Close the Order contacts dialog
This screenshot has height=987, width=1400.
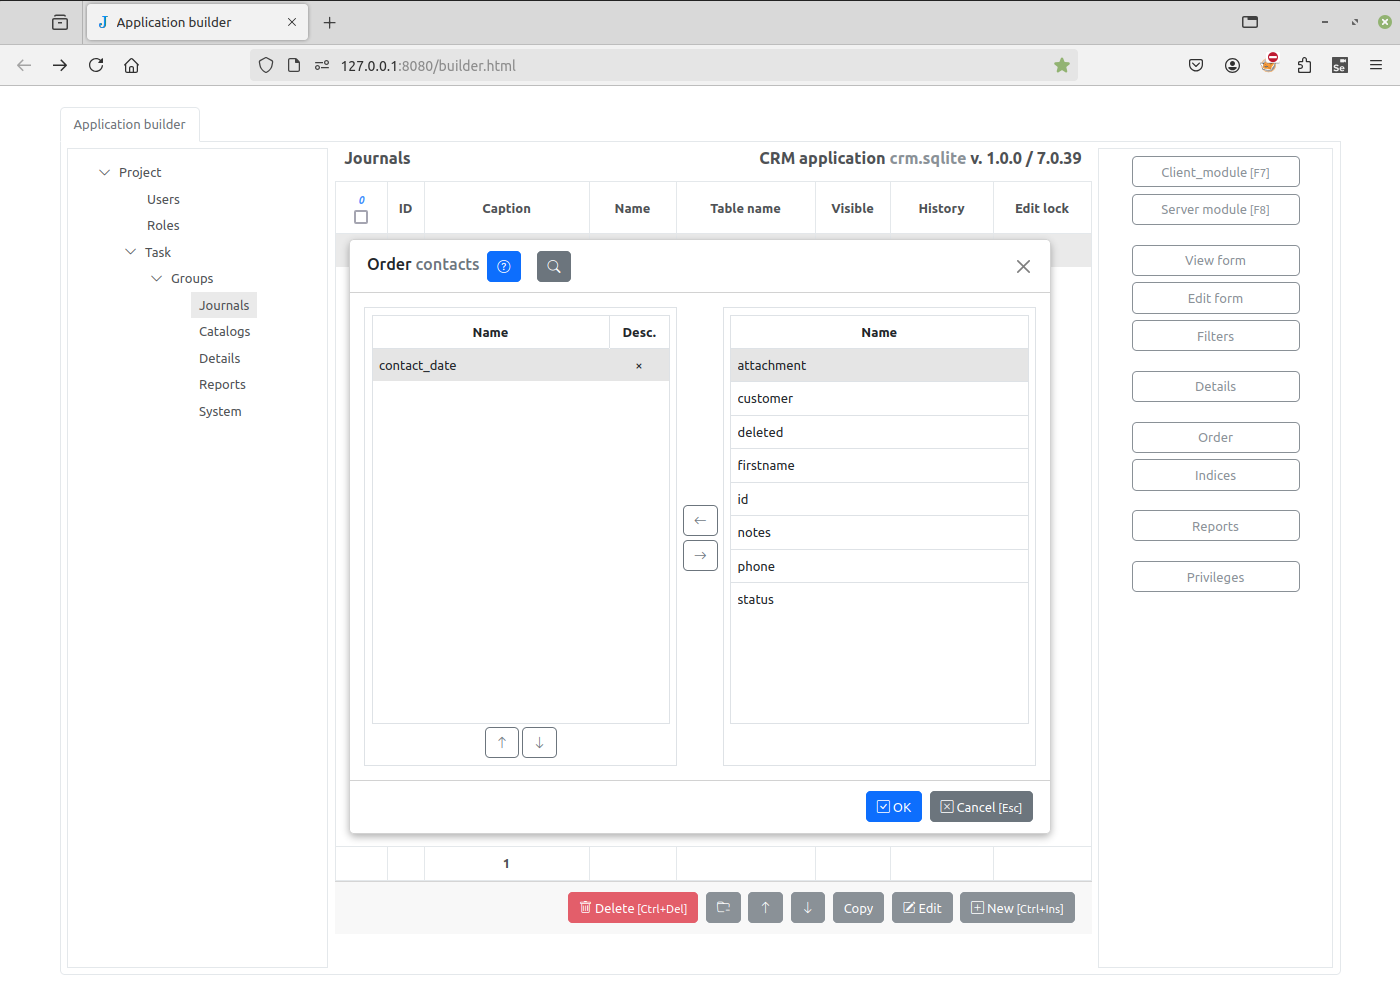1023,266
